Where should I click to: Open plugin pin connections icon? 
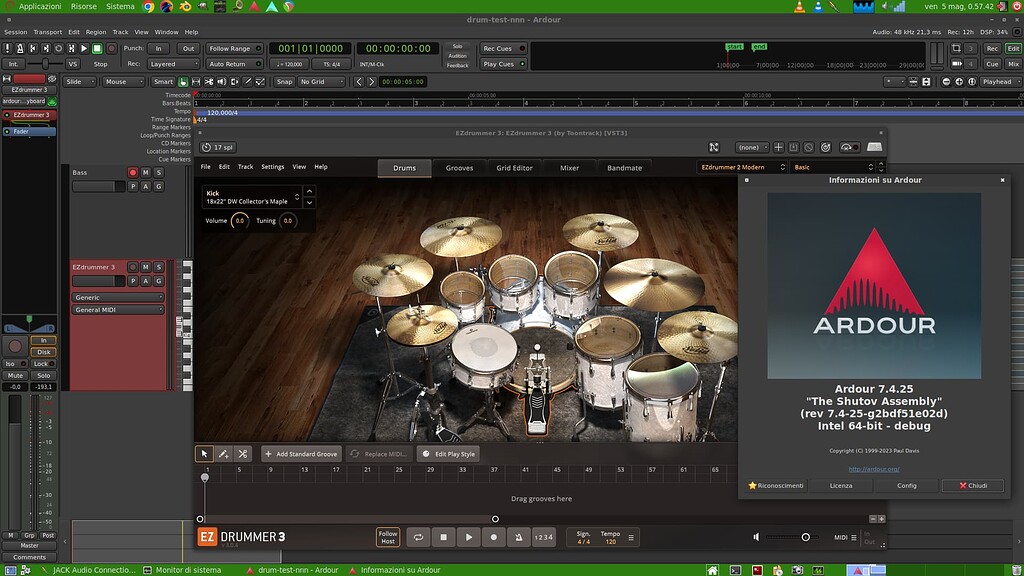pos(714,148)
